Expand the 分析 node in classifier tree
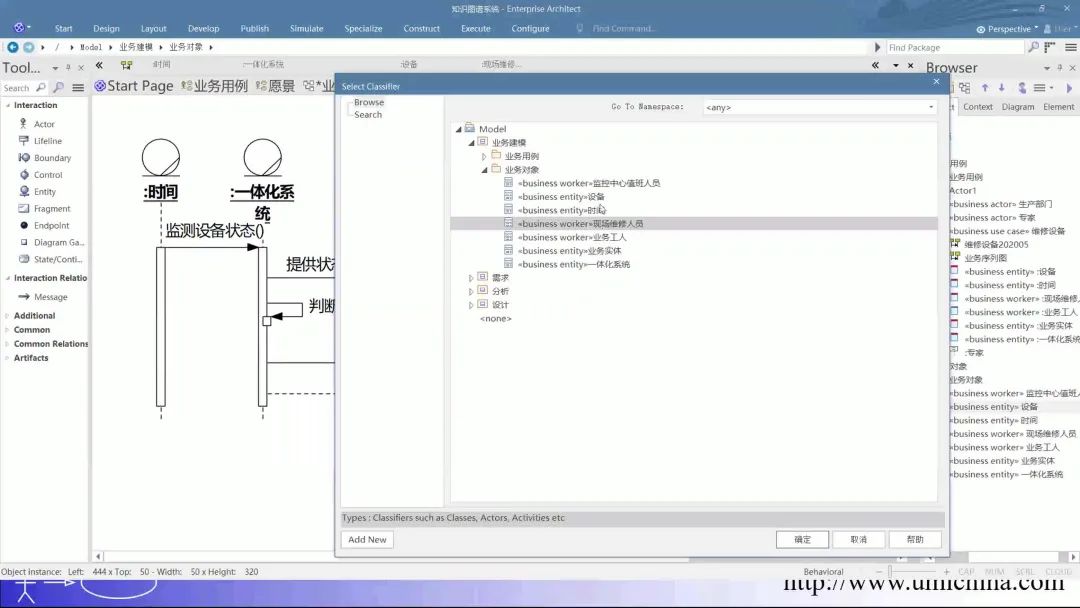The height and width of the screenshot is (608, 1080). click(471, 291)
